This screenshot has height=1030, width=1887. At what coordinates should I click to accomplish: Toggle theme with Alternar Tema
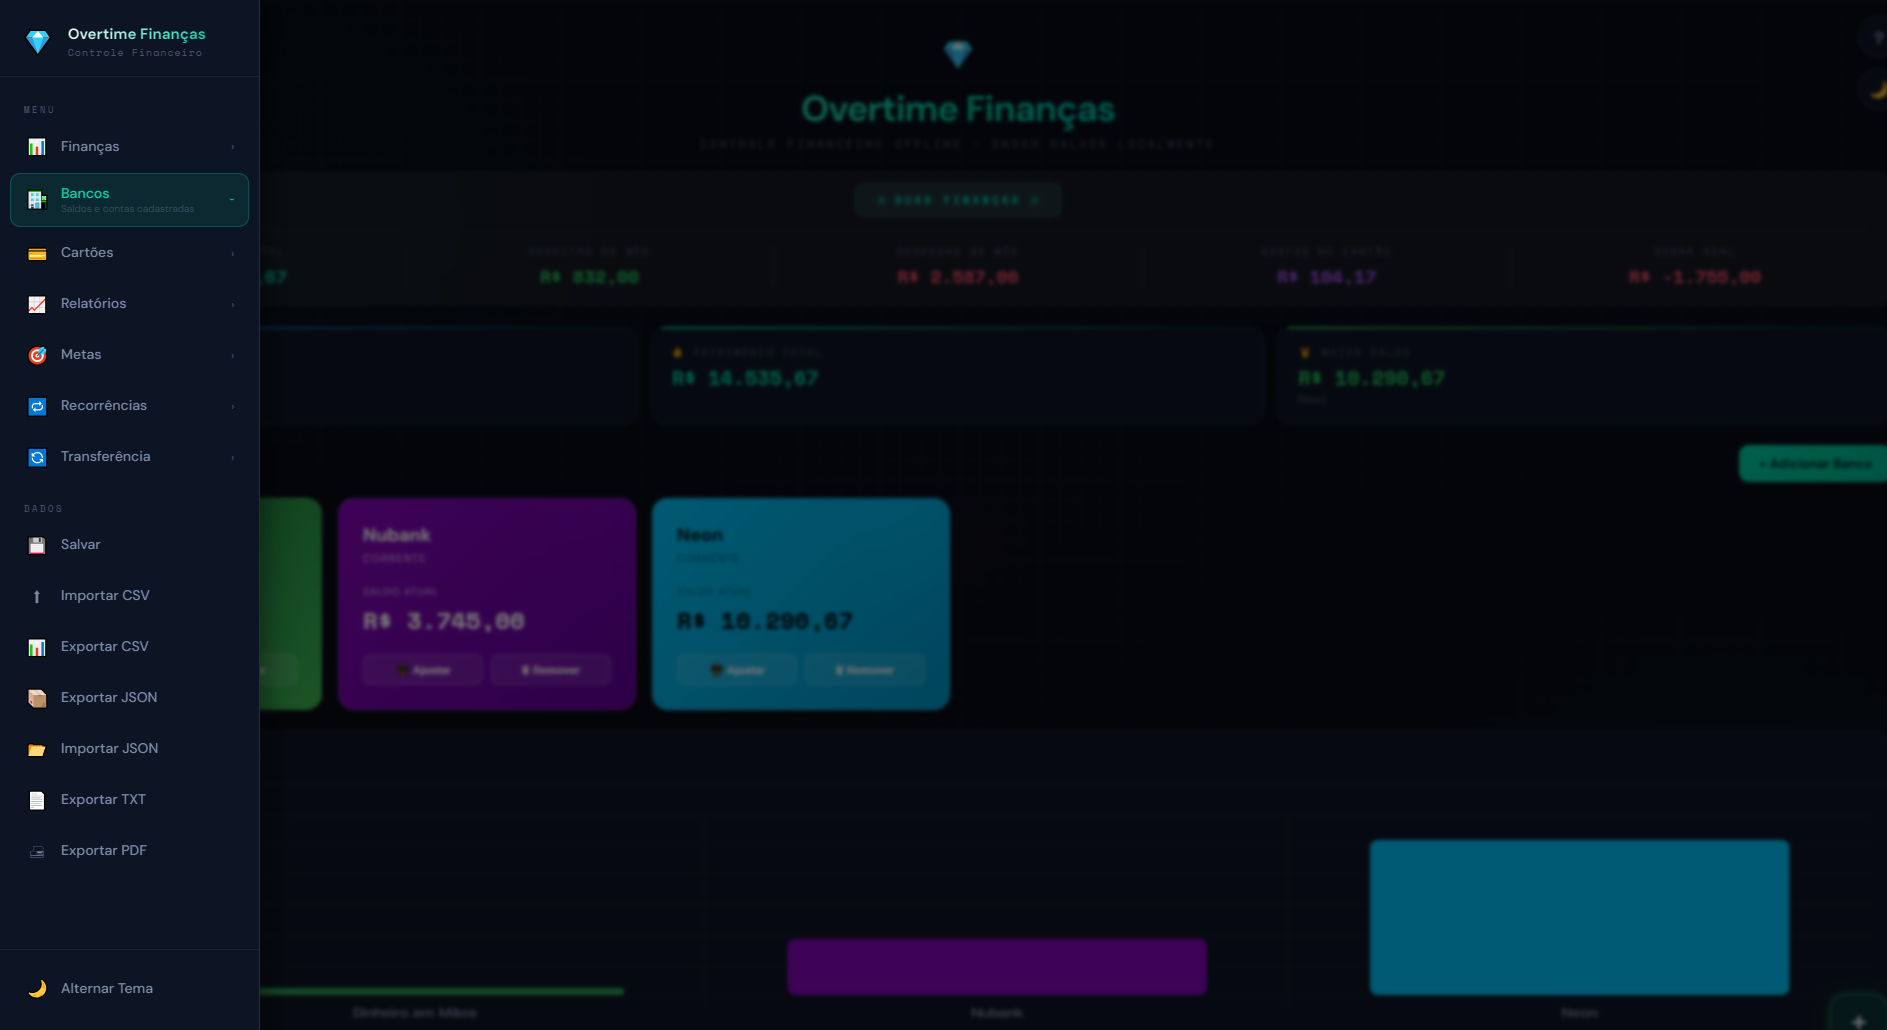coord(129,989)
